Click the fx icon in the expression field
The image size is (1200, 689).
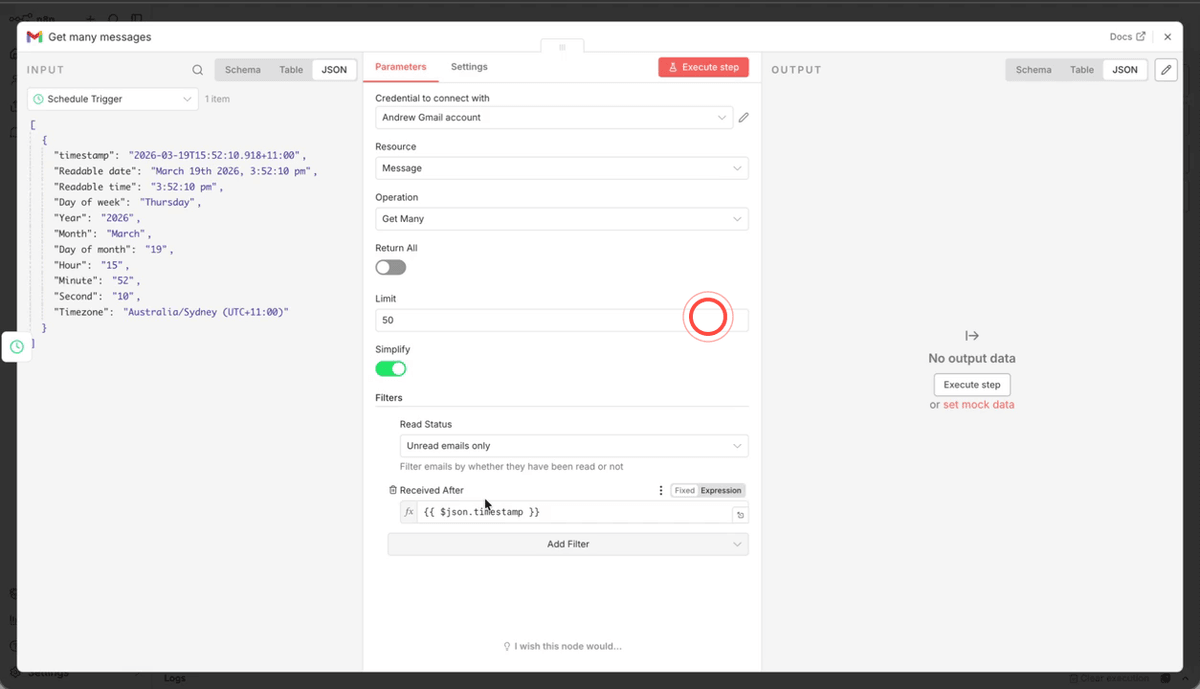409,511
